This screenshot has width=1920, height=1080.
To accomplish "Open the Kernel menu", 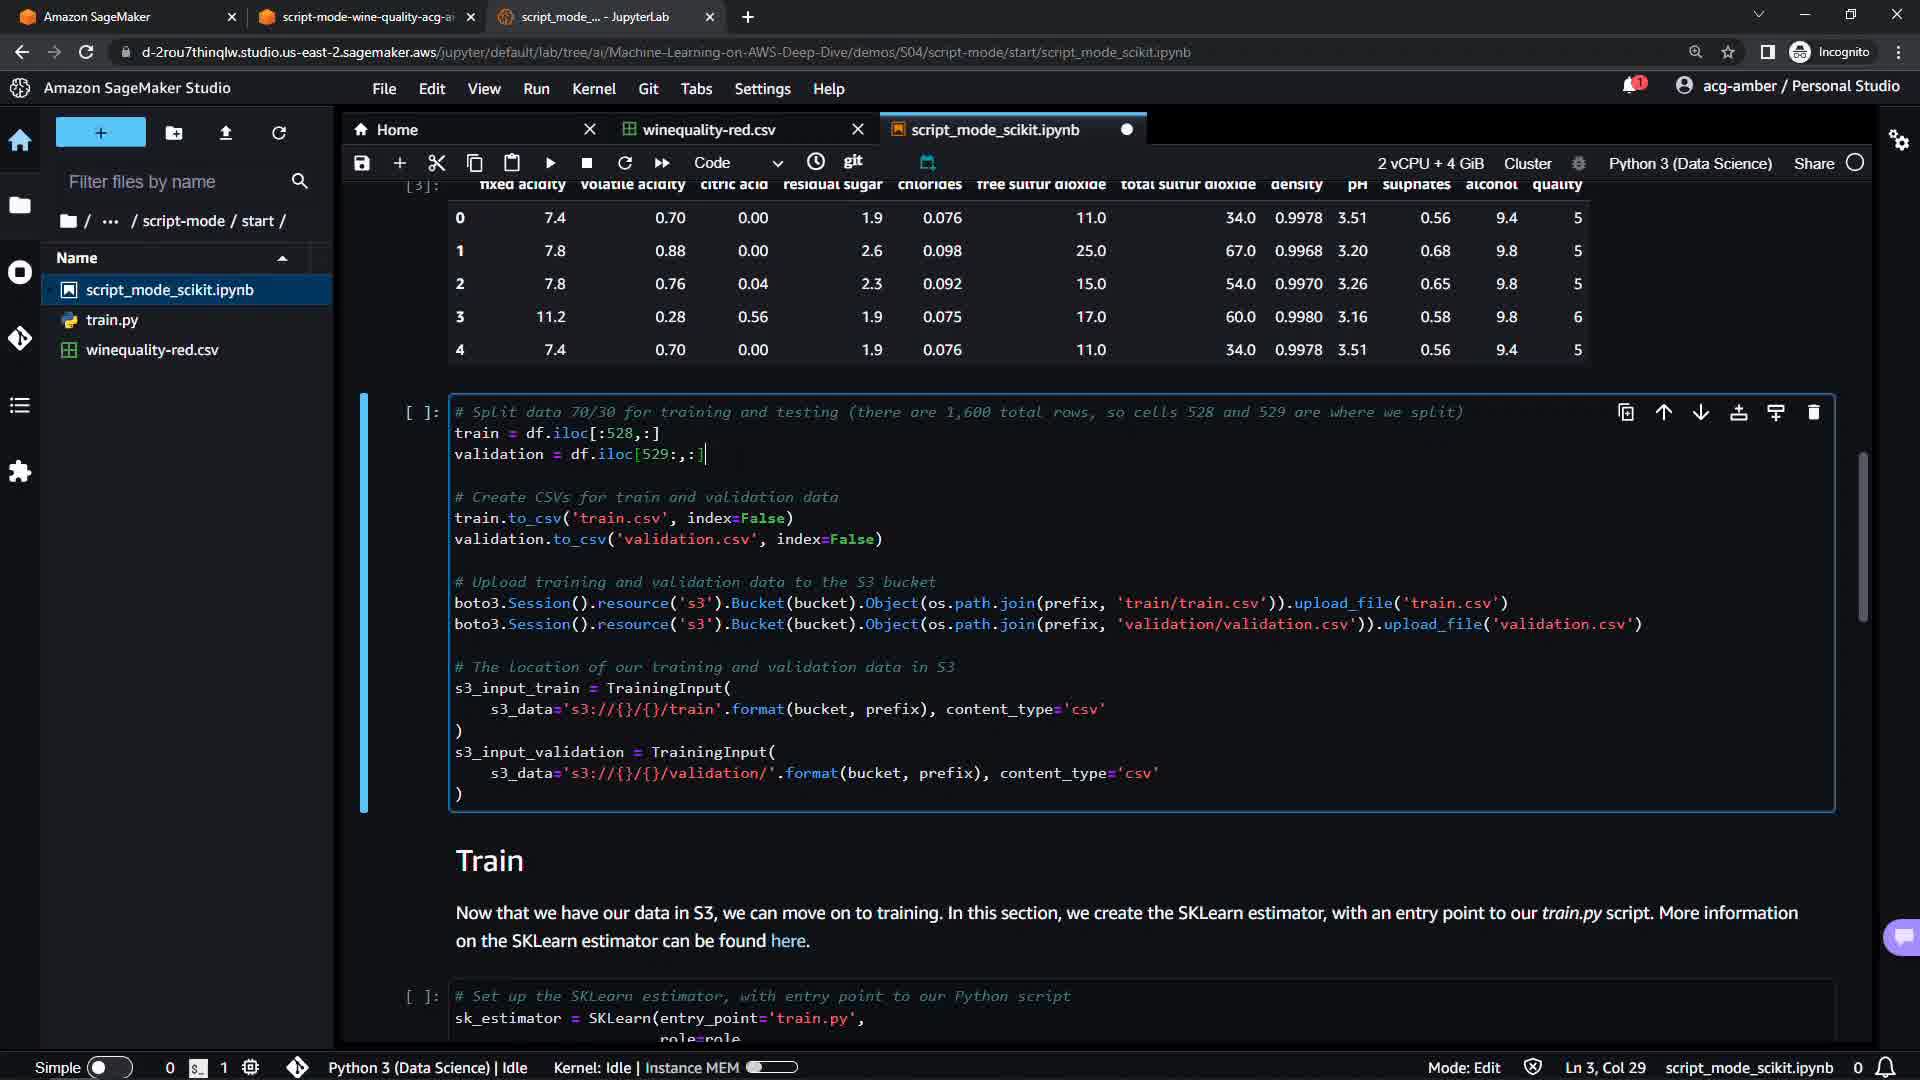I will (x=593, y=89).
